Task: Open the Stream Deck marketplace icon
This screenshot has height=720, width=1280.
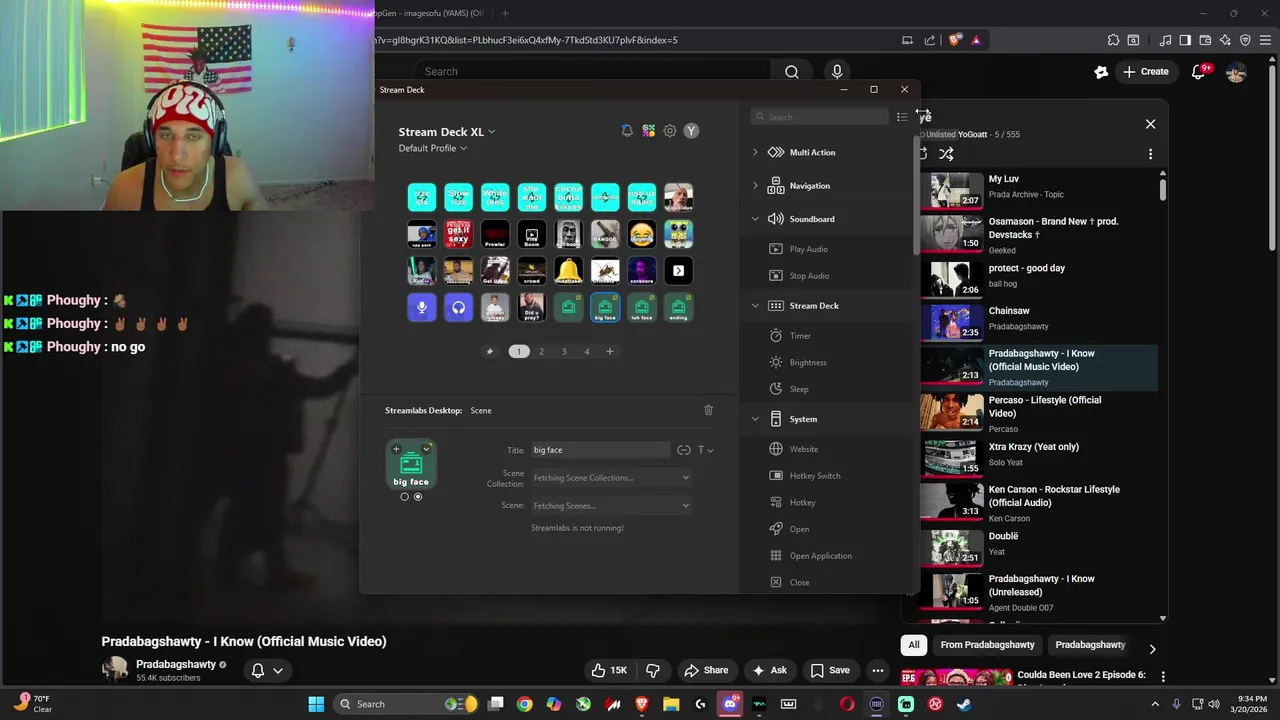Action: pos(649,131)
